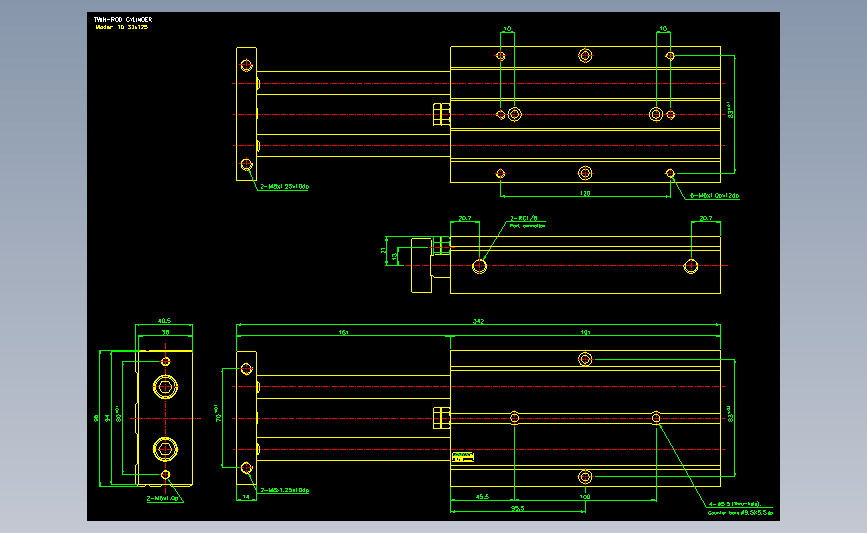Click the 342 overall length dimension
Image resolution: width=867 pixels, height=533 pixels.
pos(478,321)
